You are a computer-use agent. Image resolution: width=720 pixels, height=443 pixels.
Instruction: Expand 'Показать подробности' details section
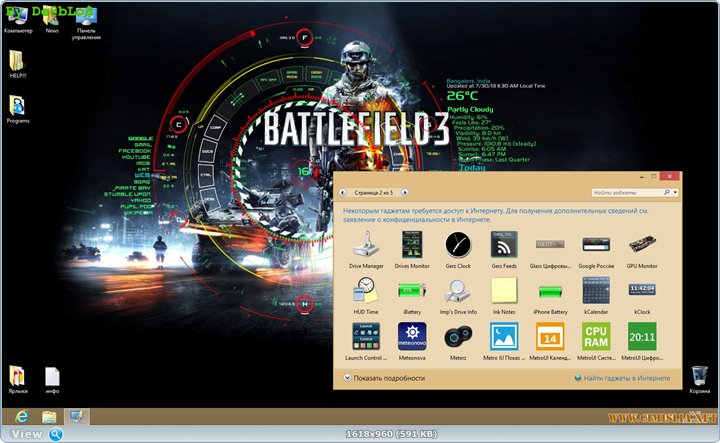385,379
